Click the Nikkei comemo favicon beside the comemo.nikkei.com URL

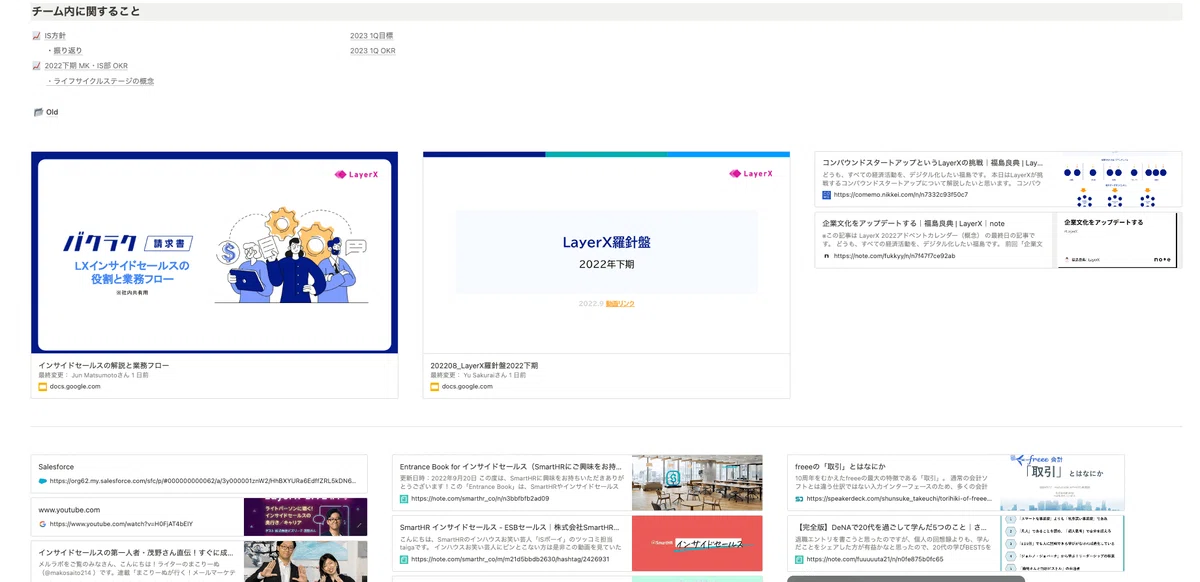827,195
